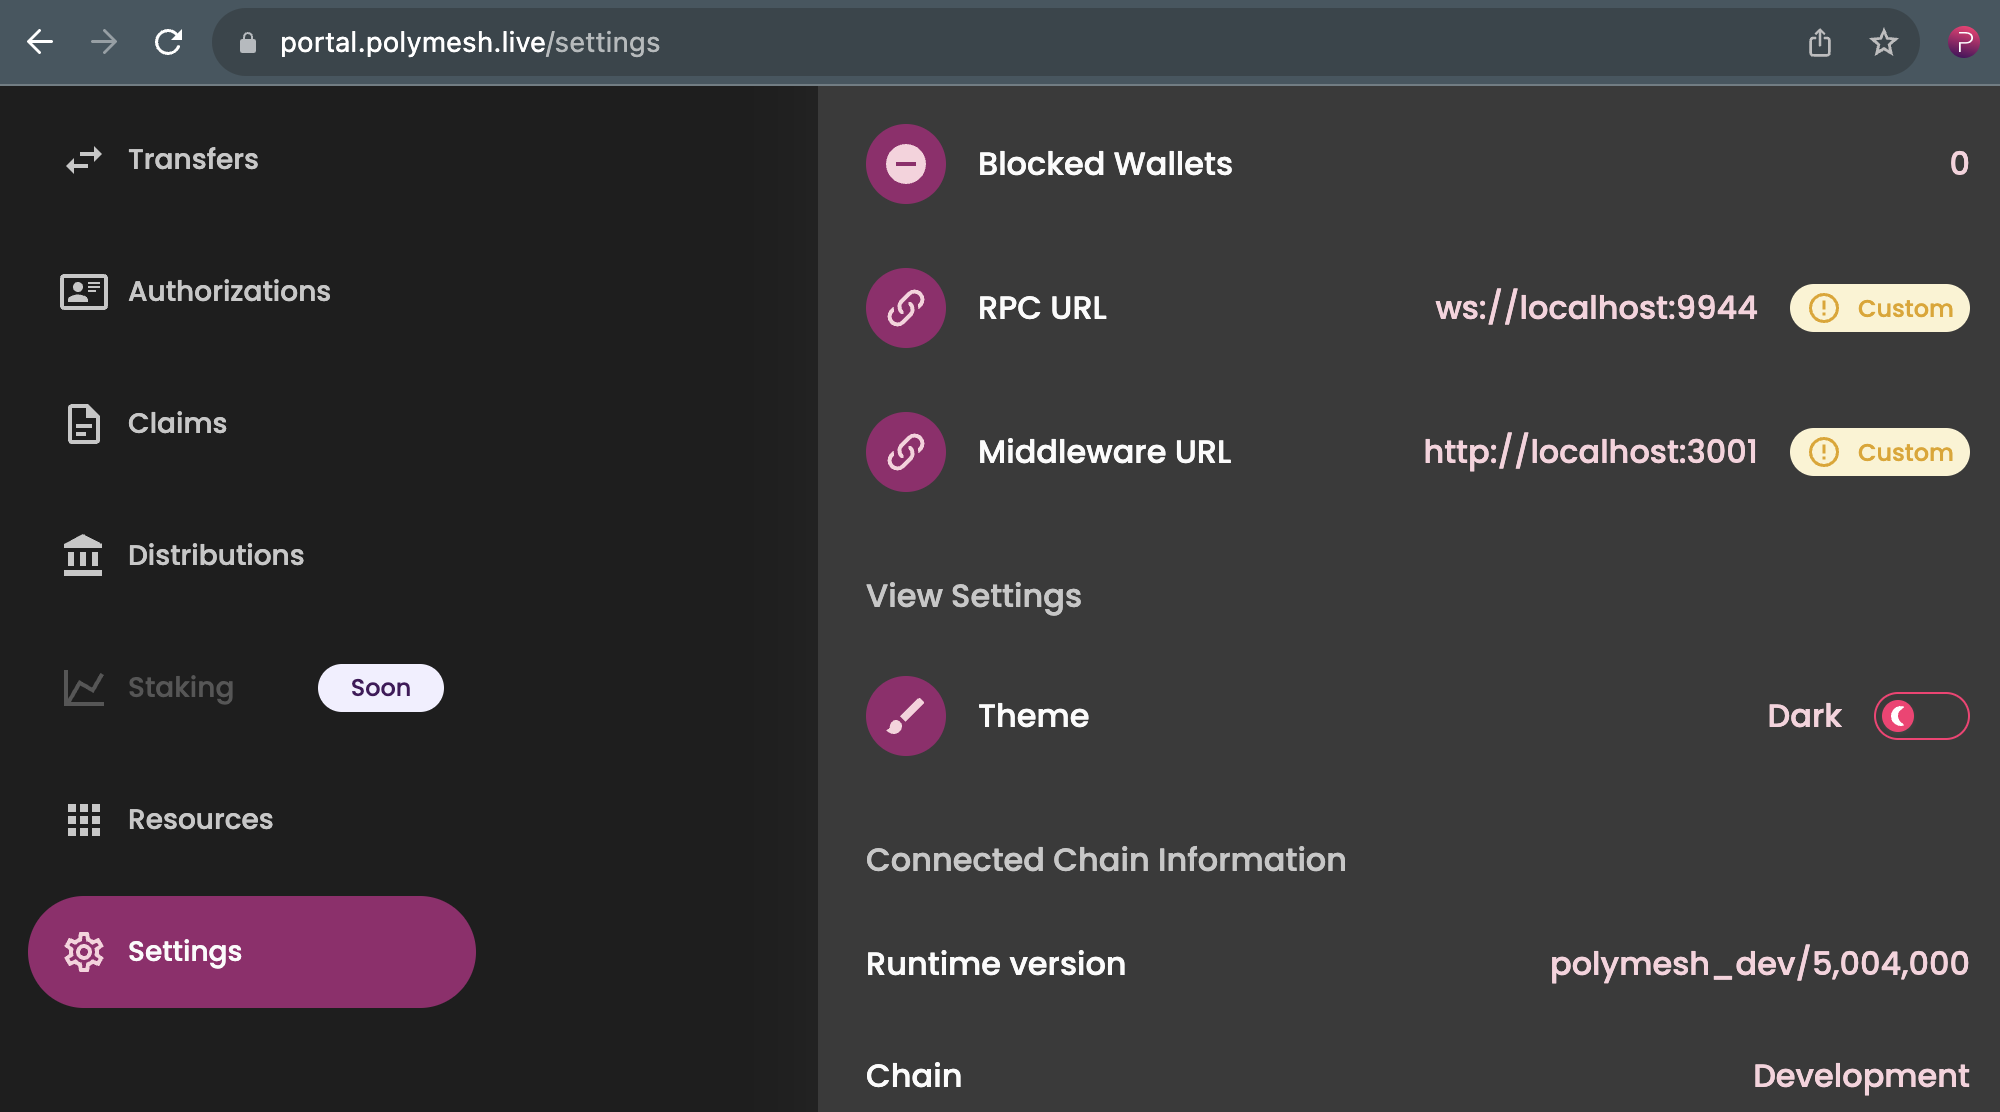This screenshot has width=2000, height=1112.
Task: Select the Resources grid icon
Action: pyautogui.click(x=84, y=820)
